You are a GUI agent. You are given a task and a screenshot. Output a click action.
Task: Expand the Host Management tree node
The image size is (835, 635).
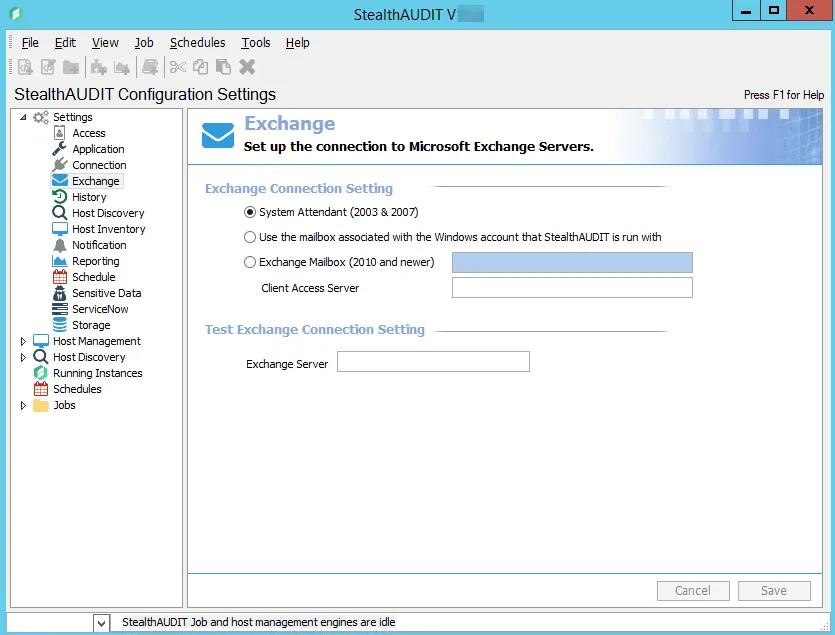coord(23,341)
